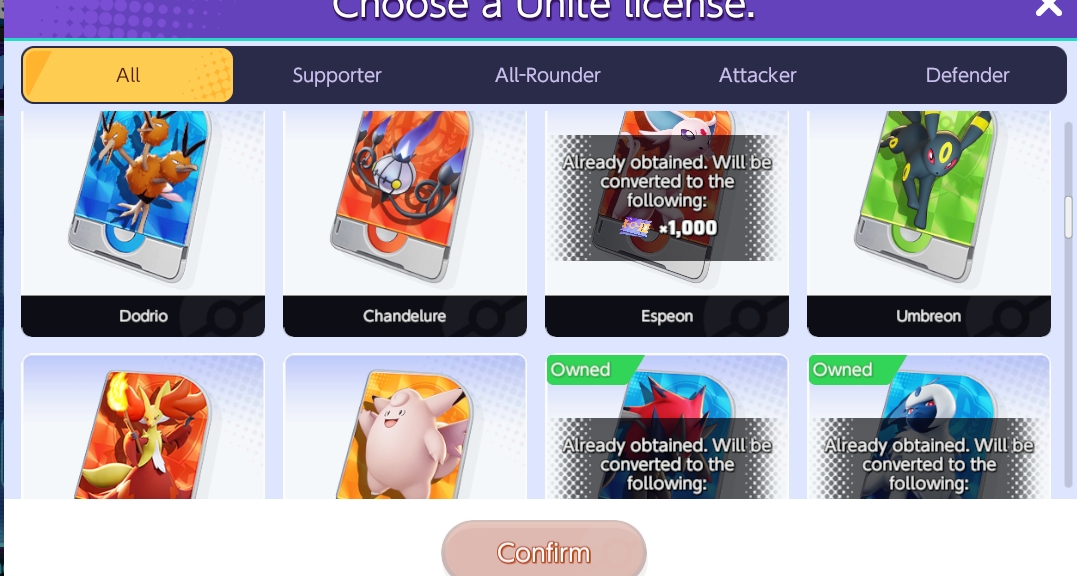1077x576 pixels.
Task: Click the Confirm button
Action: [x=543, y=551]
